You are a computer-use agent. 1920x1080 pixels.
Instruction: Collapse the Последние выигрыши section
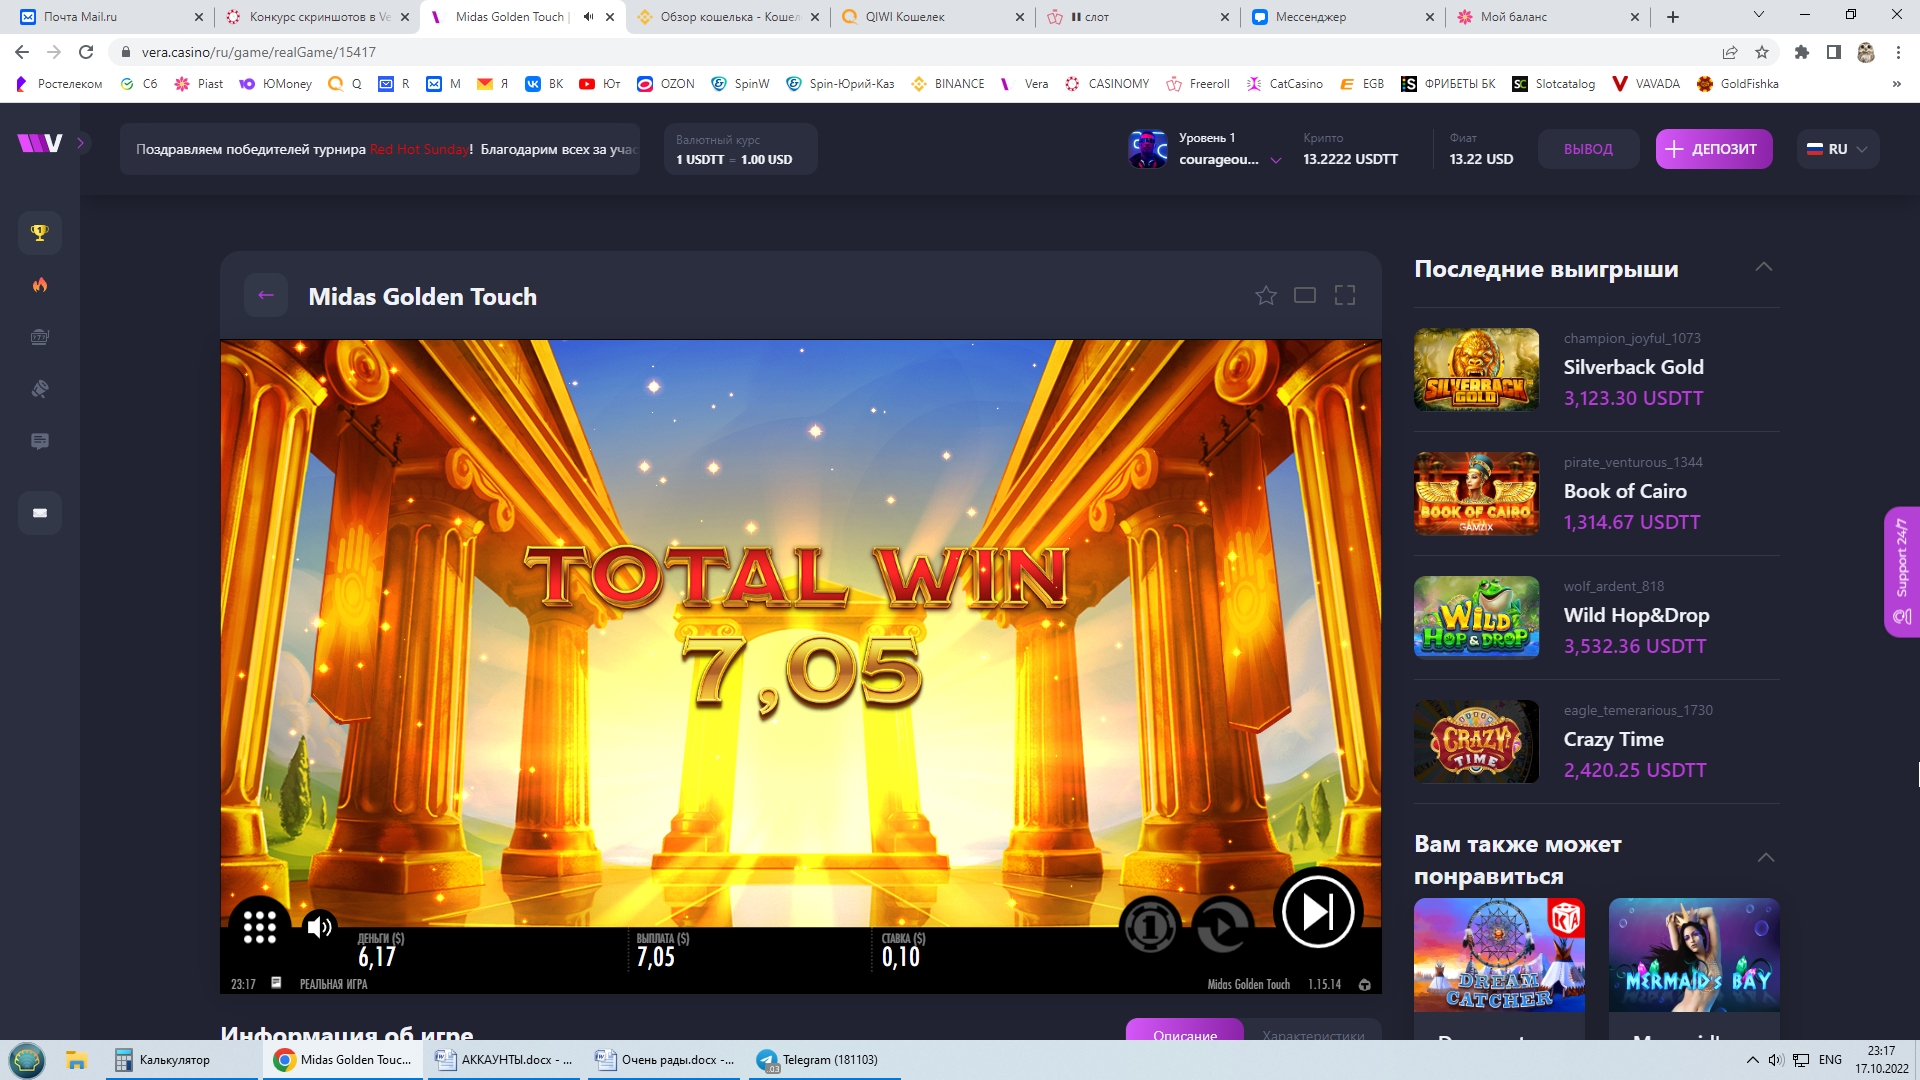click(x=1764, y=267)
